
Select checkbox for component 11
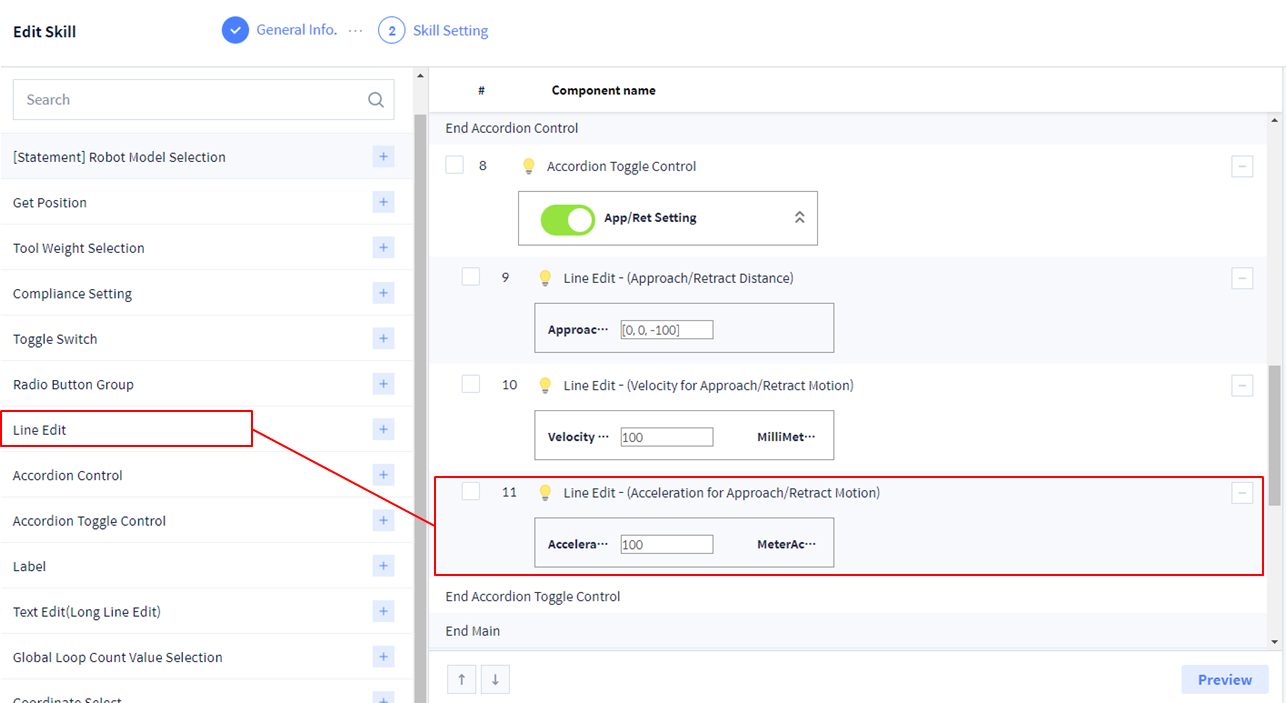coord(471,492)
